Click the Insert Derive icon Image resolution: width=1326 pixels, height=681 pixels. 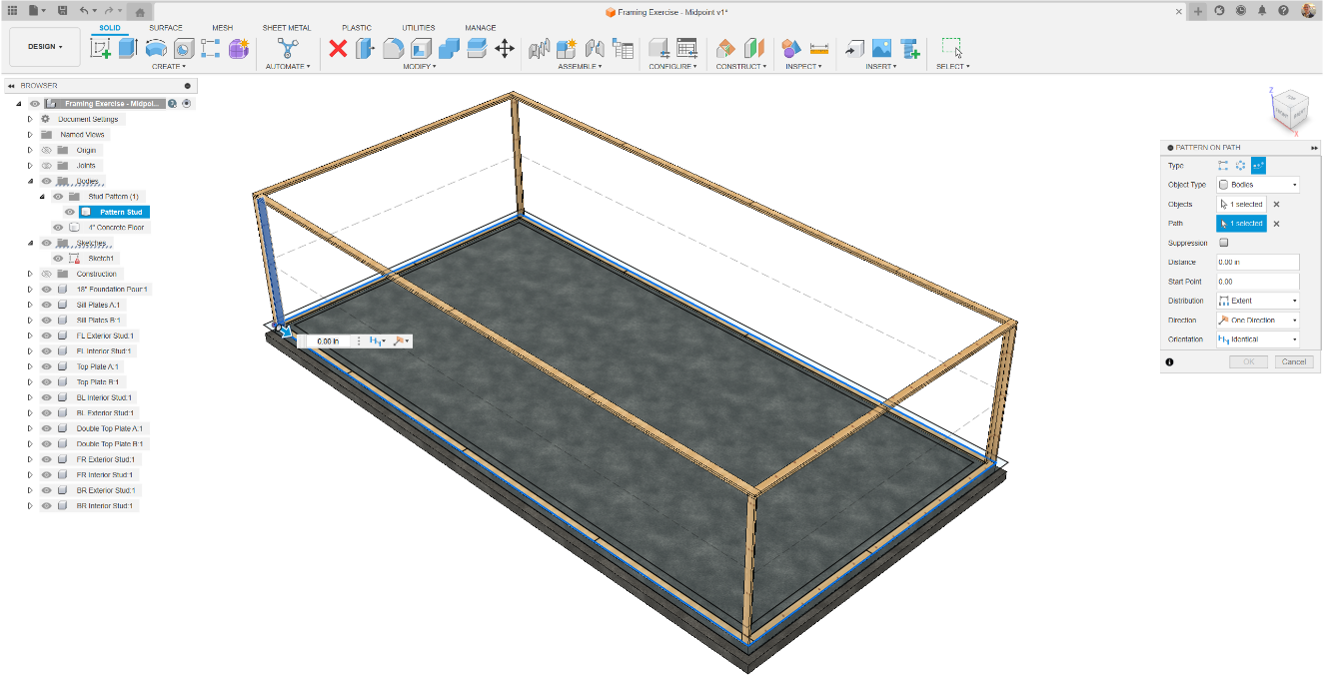(x=853, y=47)
